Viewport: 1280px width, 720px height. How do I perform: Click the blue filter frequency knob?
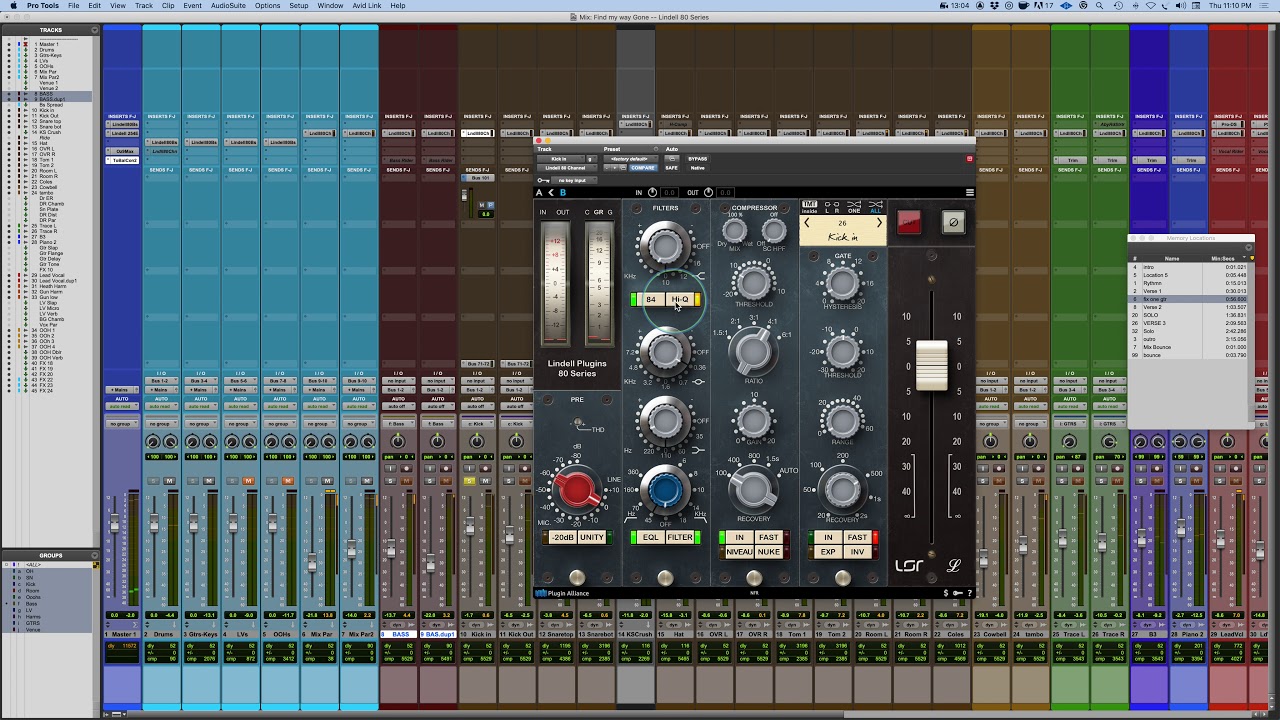[x=665, y=489]
